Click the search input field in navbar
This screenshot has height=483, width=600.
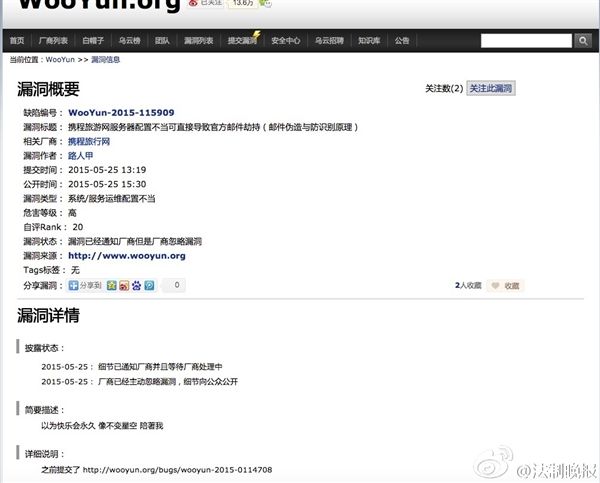(x=526, y=41)
